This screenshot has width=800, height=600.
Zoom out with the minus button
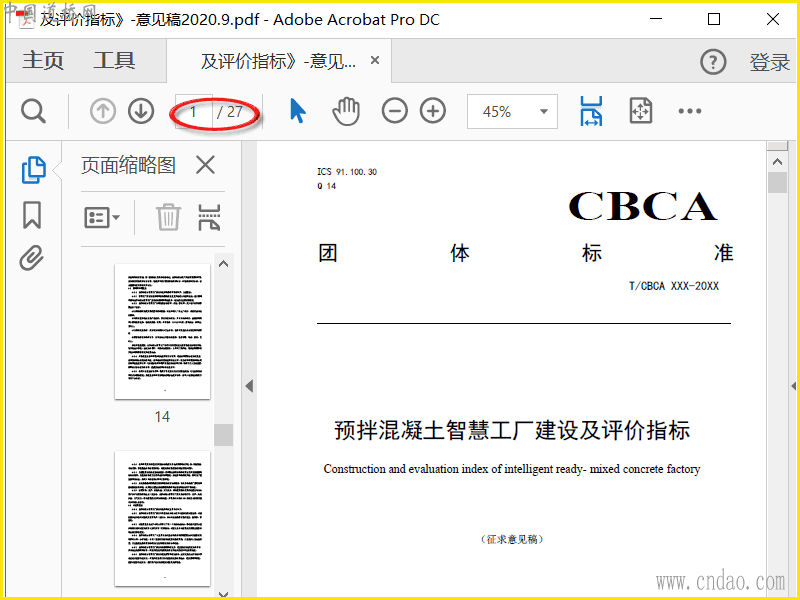[x=394, y=111]
